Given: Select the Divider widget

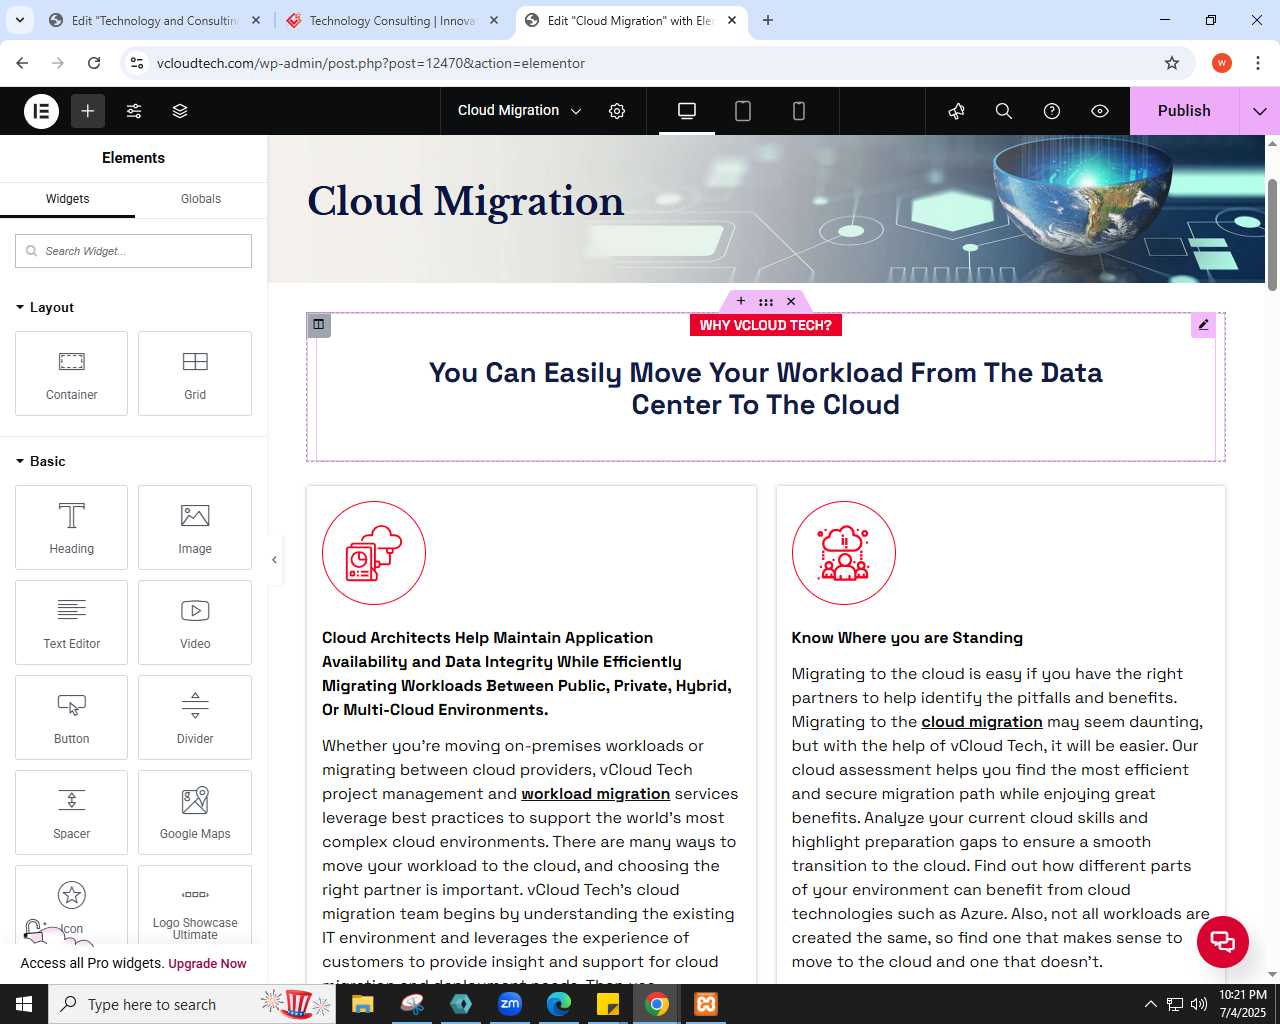Looking at the screenshot, I should coord(195,717).
